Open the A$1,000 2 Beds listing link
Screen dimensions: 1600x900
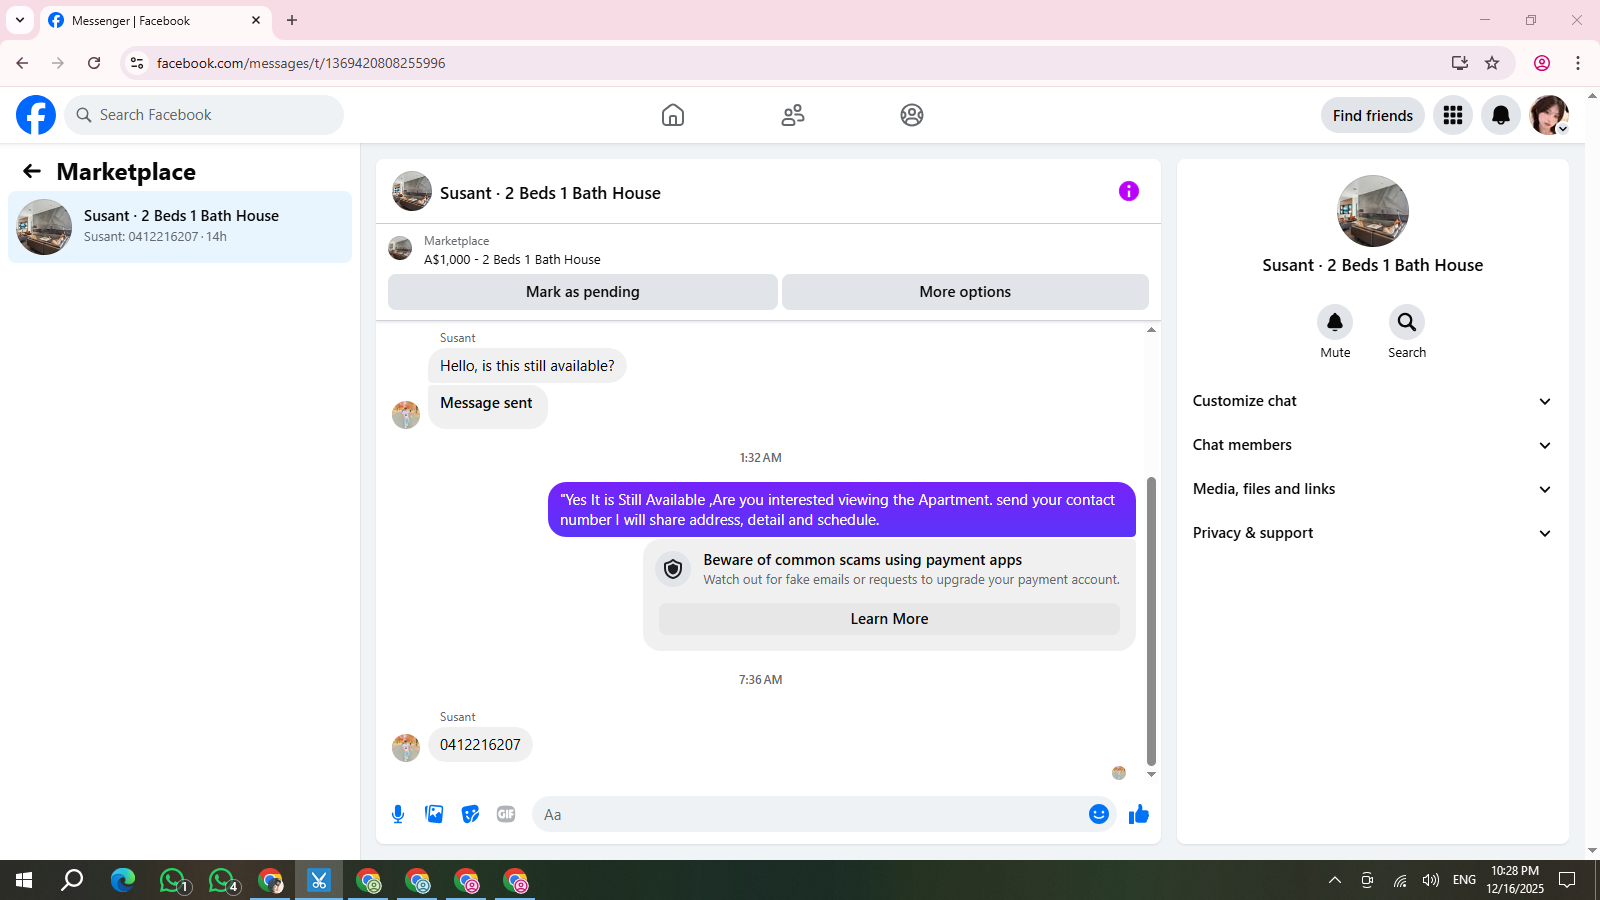tap(512, 259)
